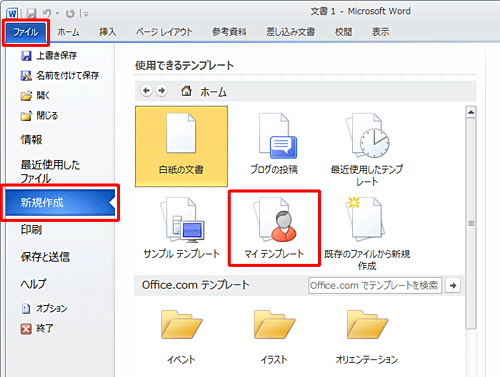Viewport: 500px width, 377px height.
Task: Open the オリエンテーション template folder
Action: point(367,336)
